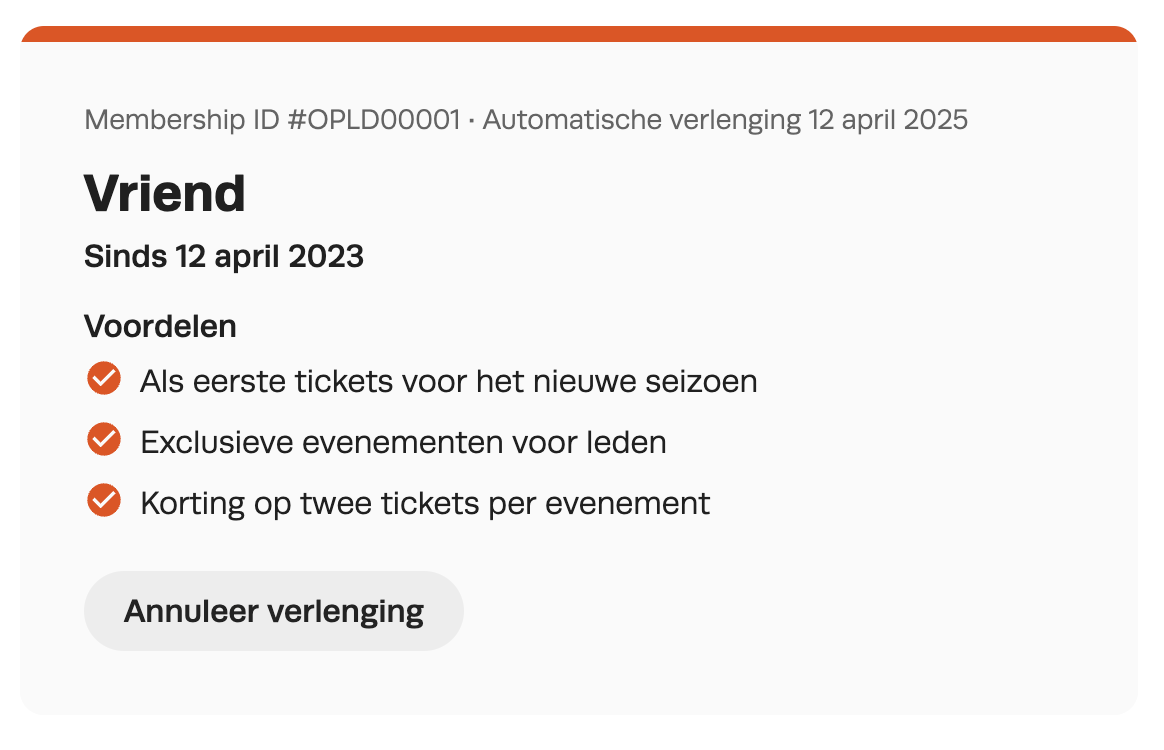The height and width of the screenshot is (750, 1164).
Task: Click the checkmark icon beside 'Als eerste tickets'
Action: [104, 379]
